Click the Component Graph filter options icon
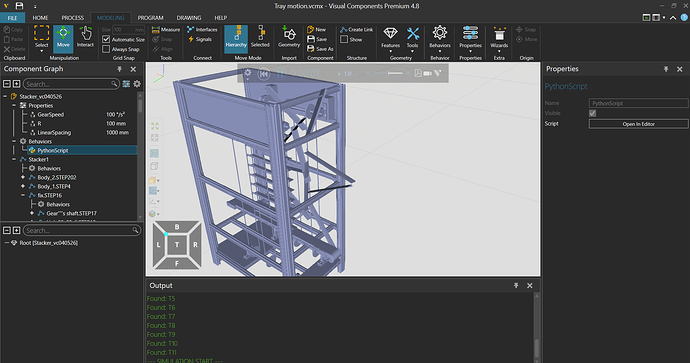The image size is (690, 363). click(x=126, y=84)
